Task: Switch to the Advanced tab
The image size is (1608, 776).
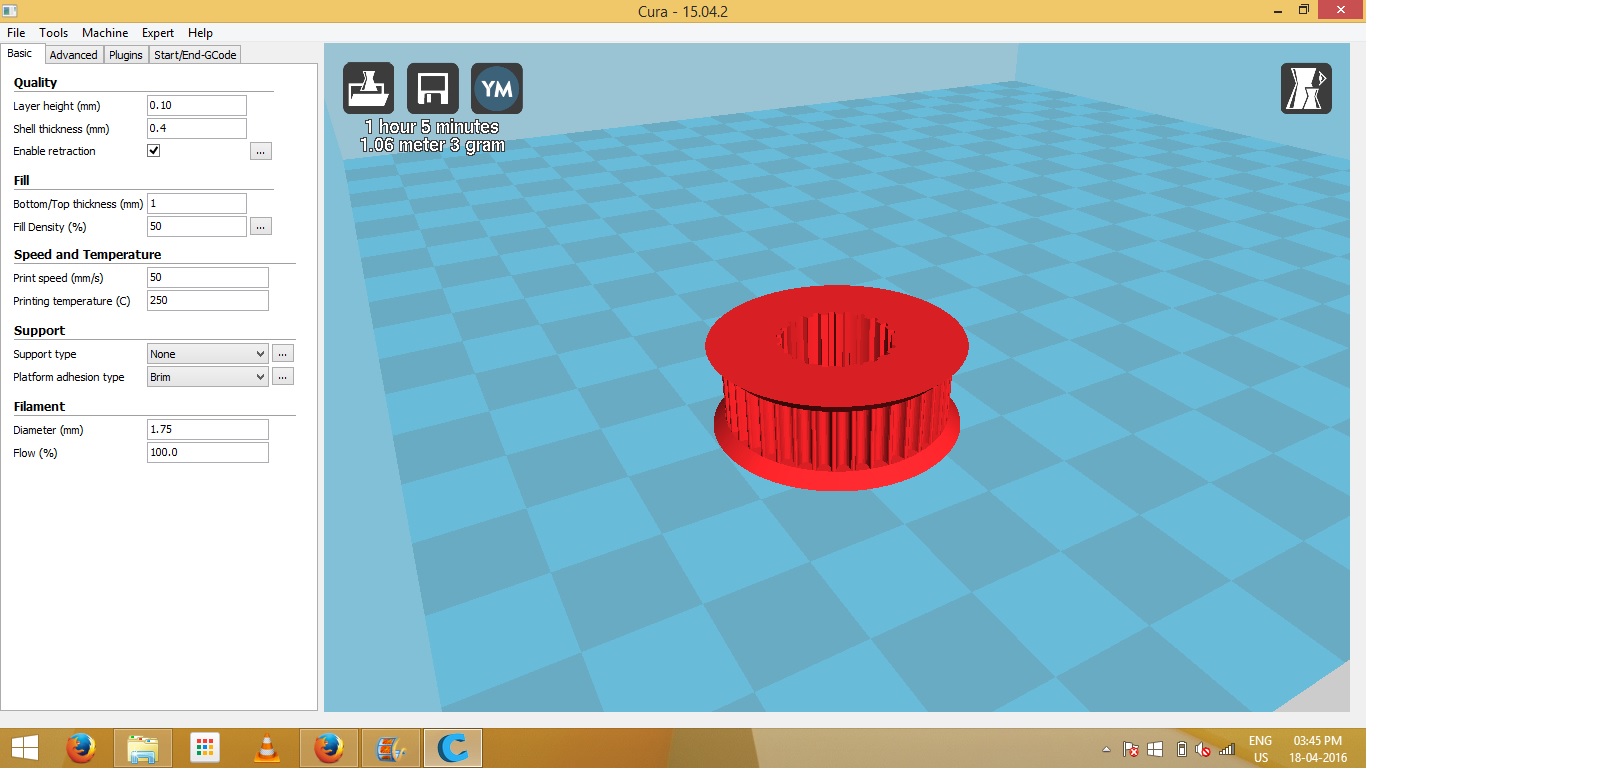Action: [74, 55]
